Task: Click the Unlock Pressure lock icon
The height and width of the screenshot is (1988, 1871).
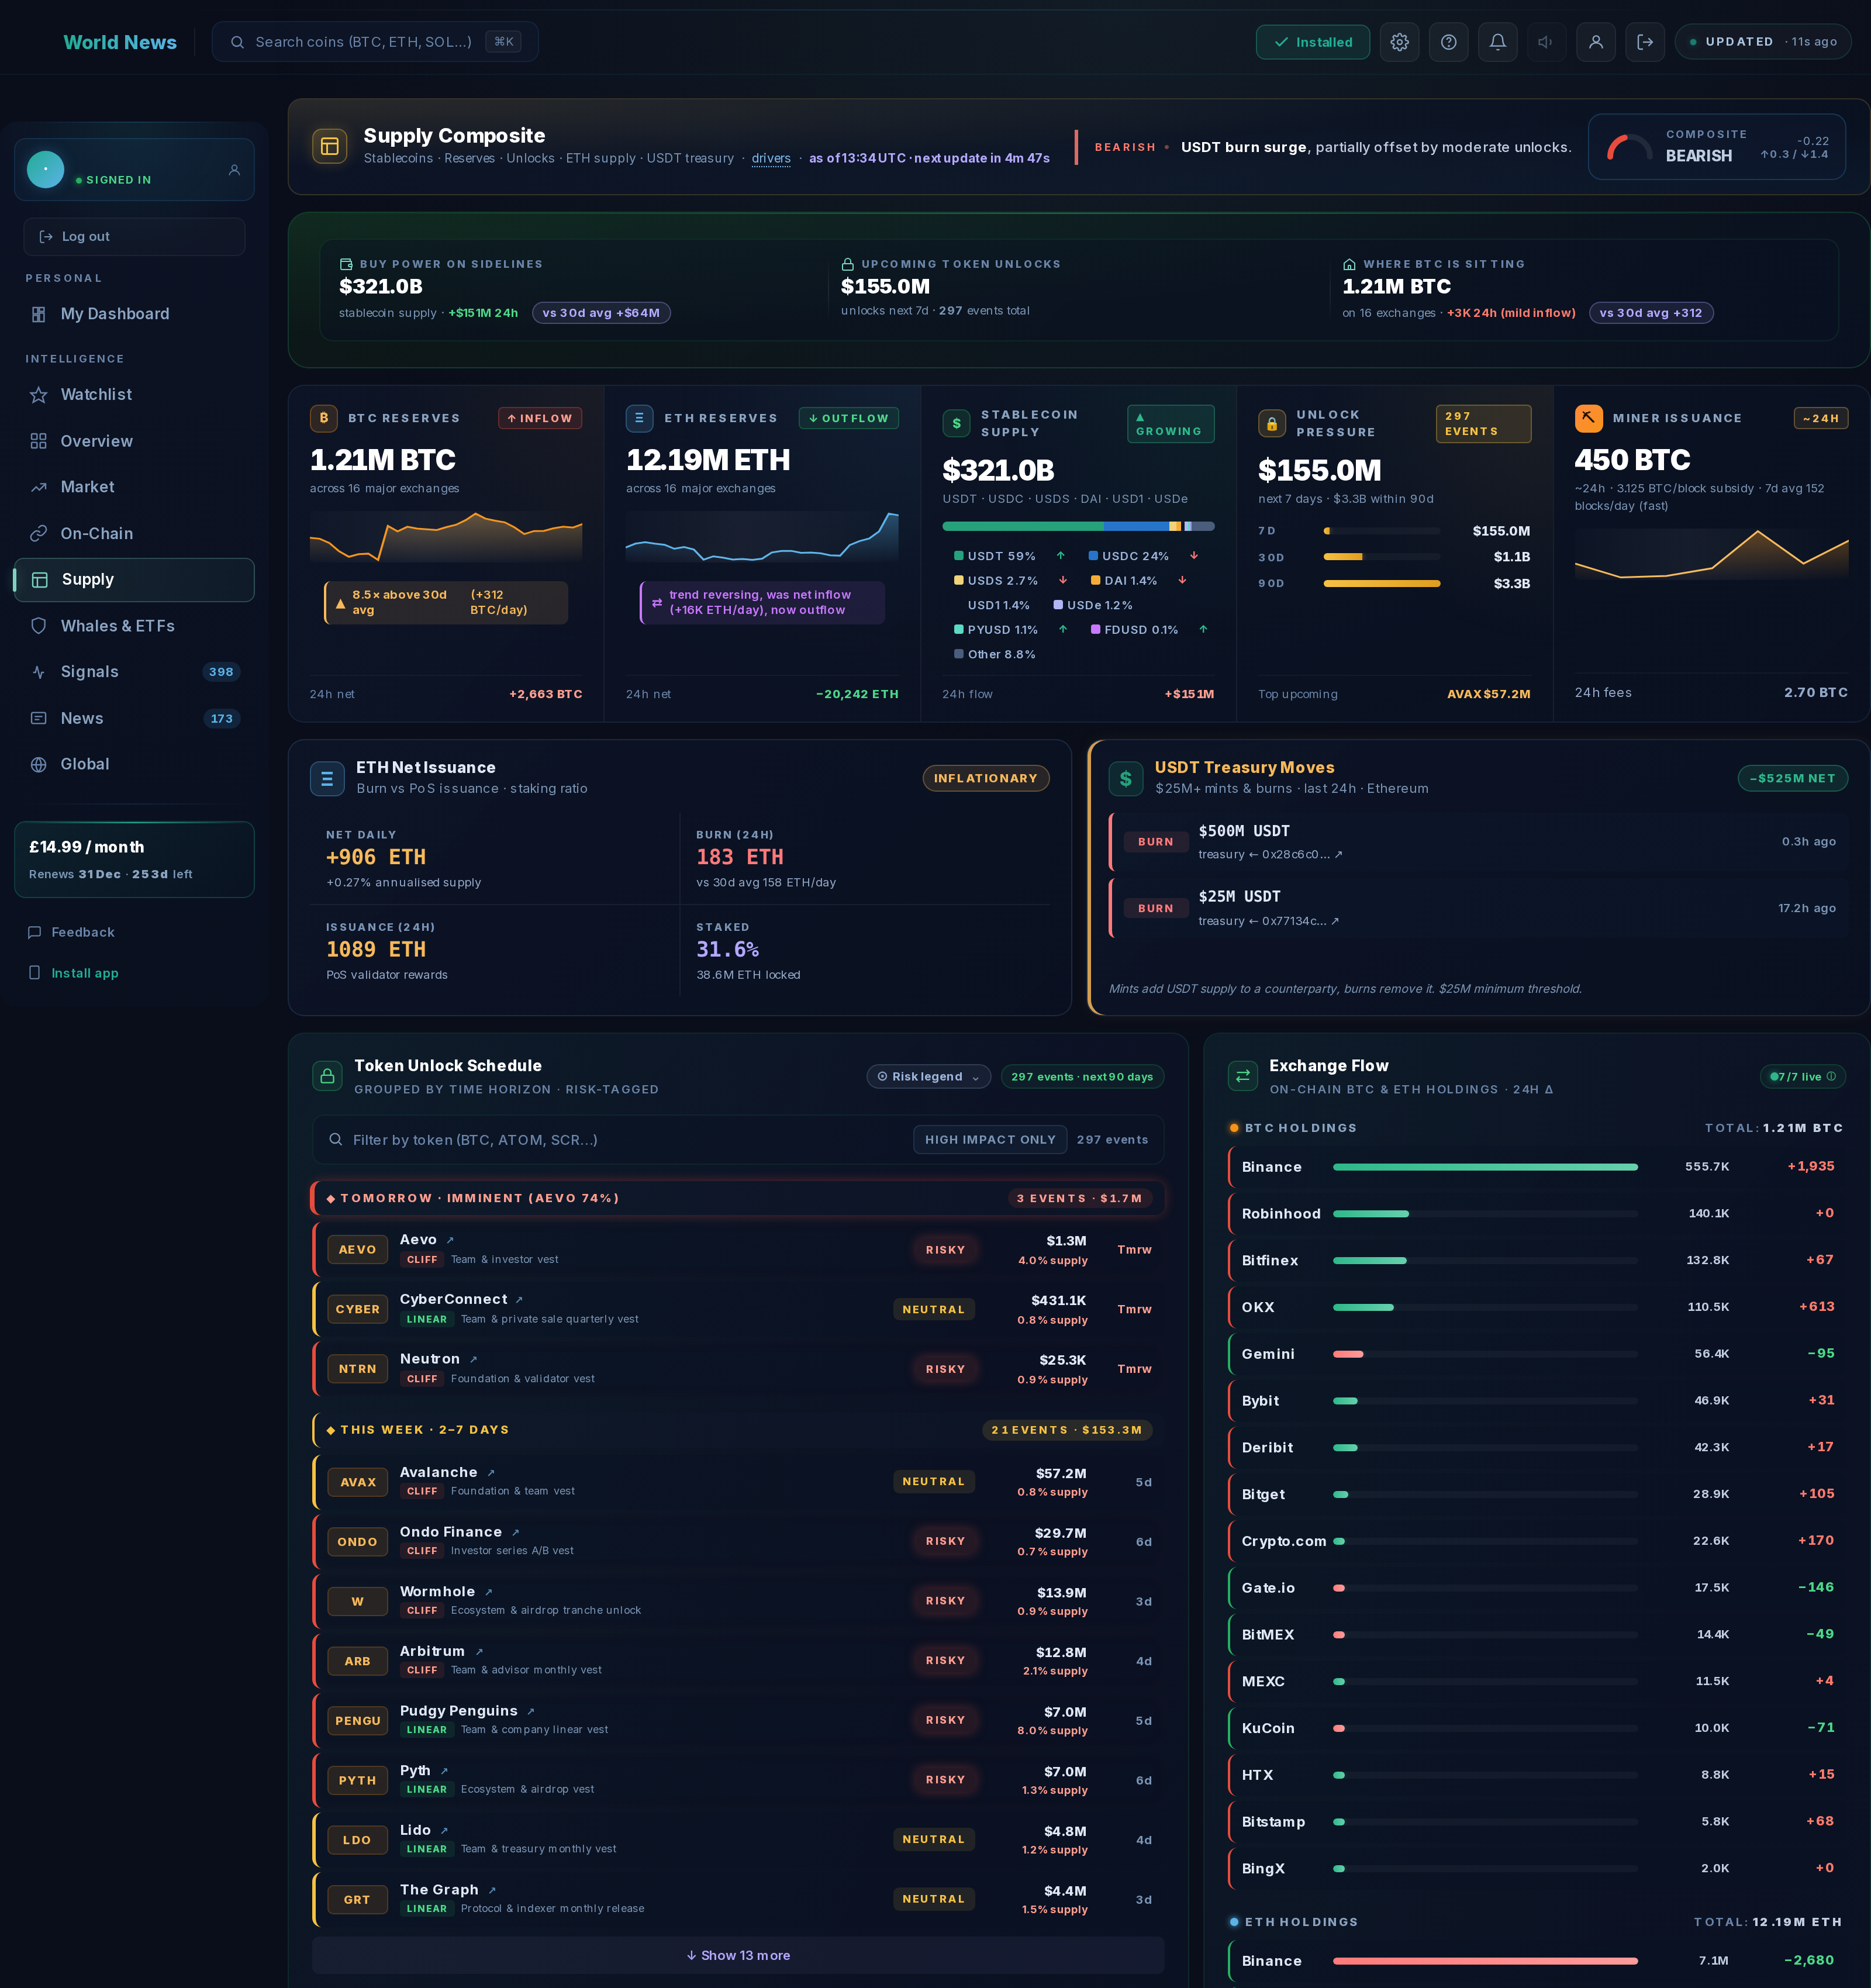Action: (x=1272, y=424)
